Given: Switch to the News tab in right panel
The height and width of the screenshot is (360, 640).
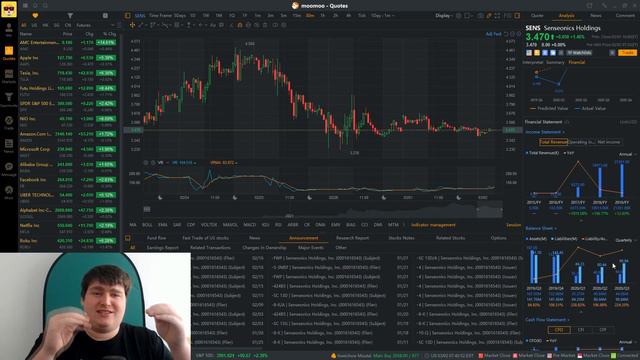Looking at the screenshot, I should pos(596,16).
